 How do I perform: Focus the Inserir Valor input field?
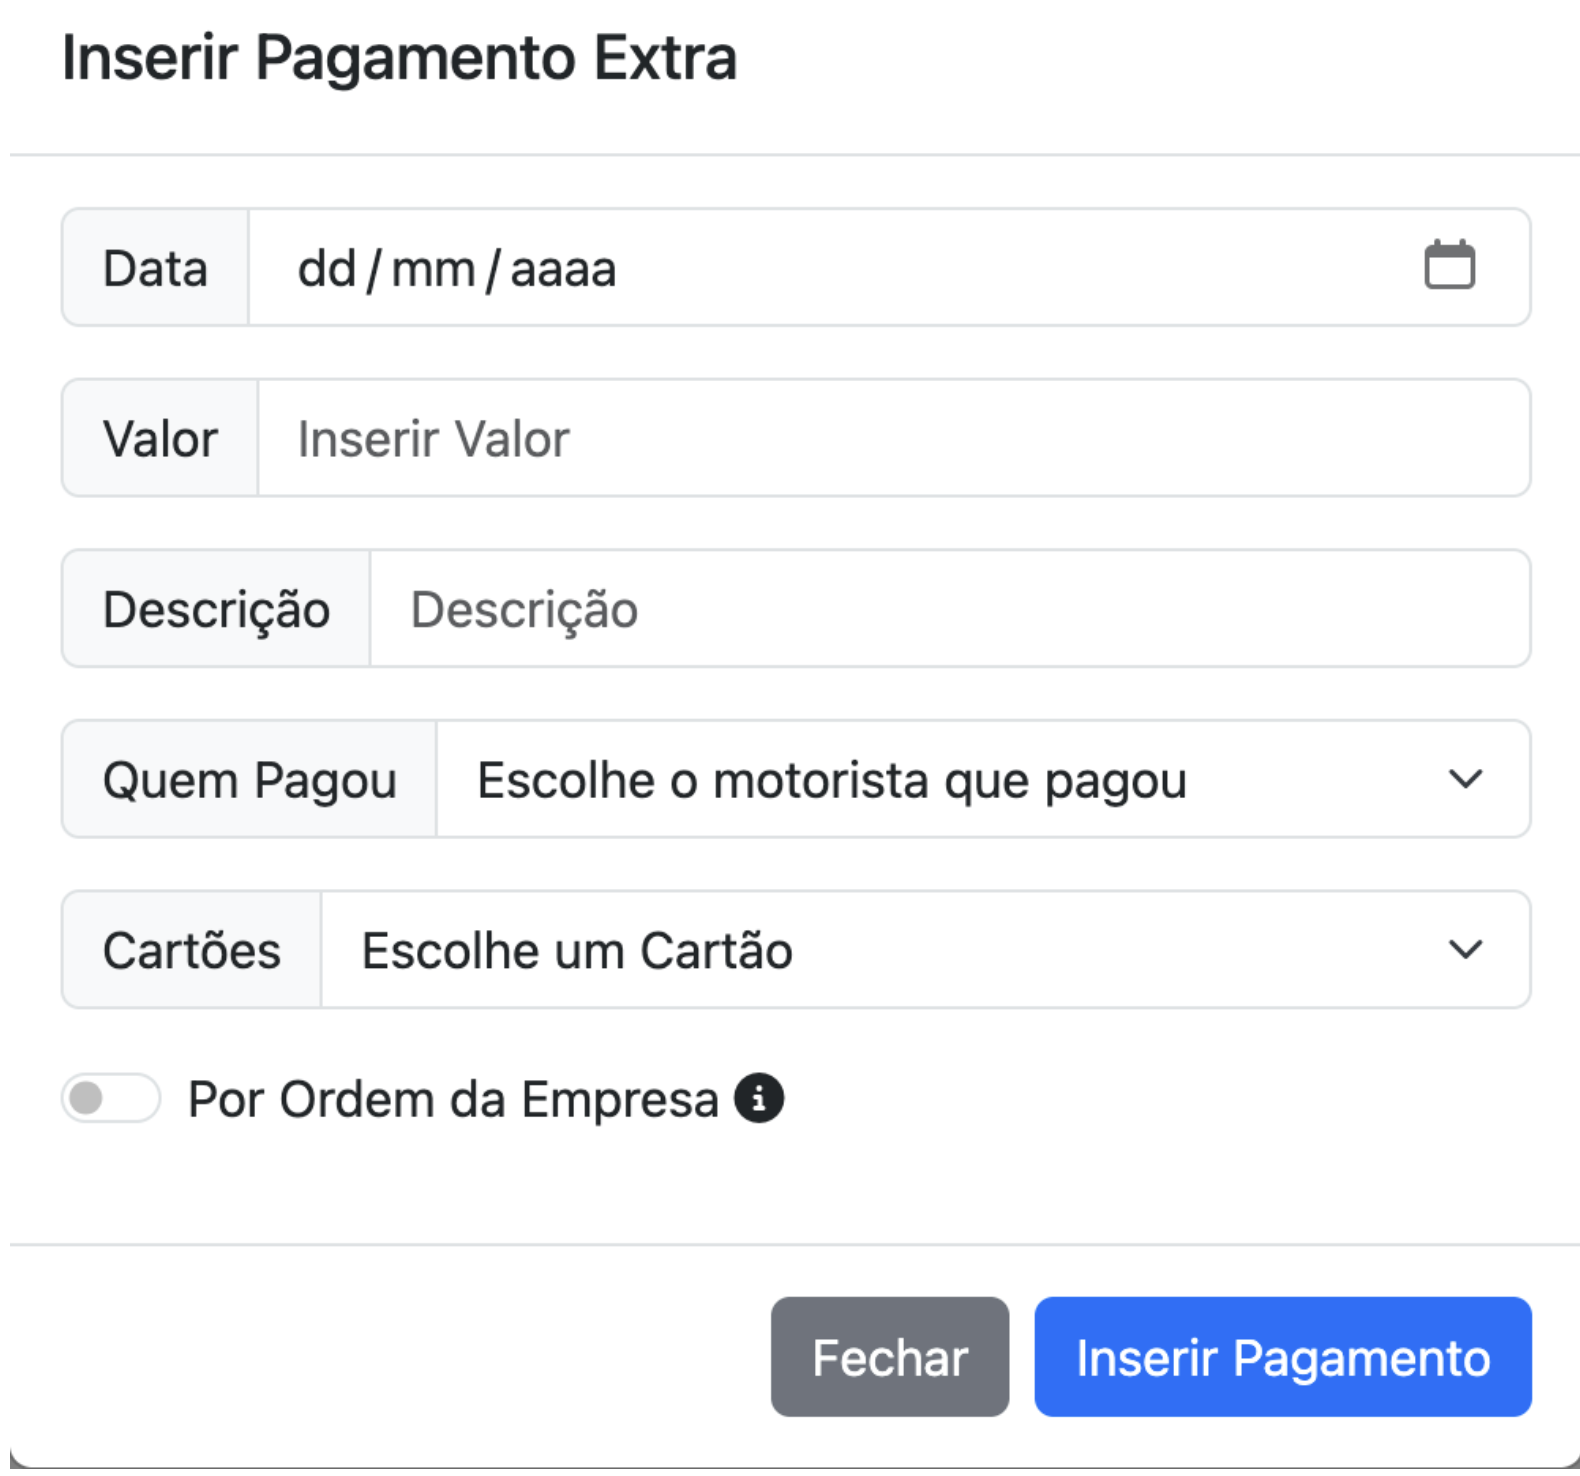pos(894,438)
